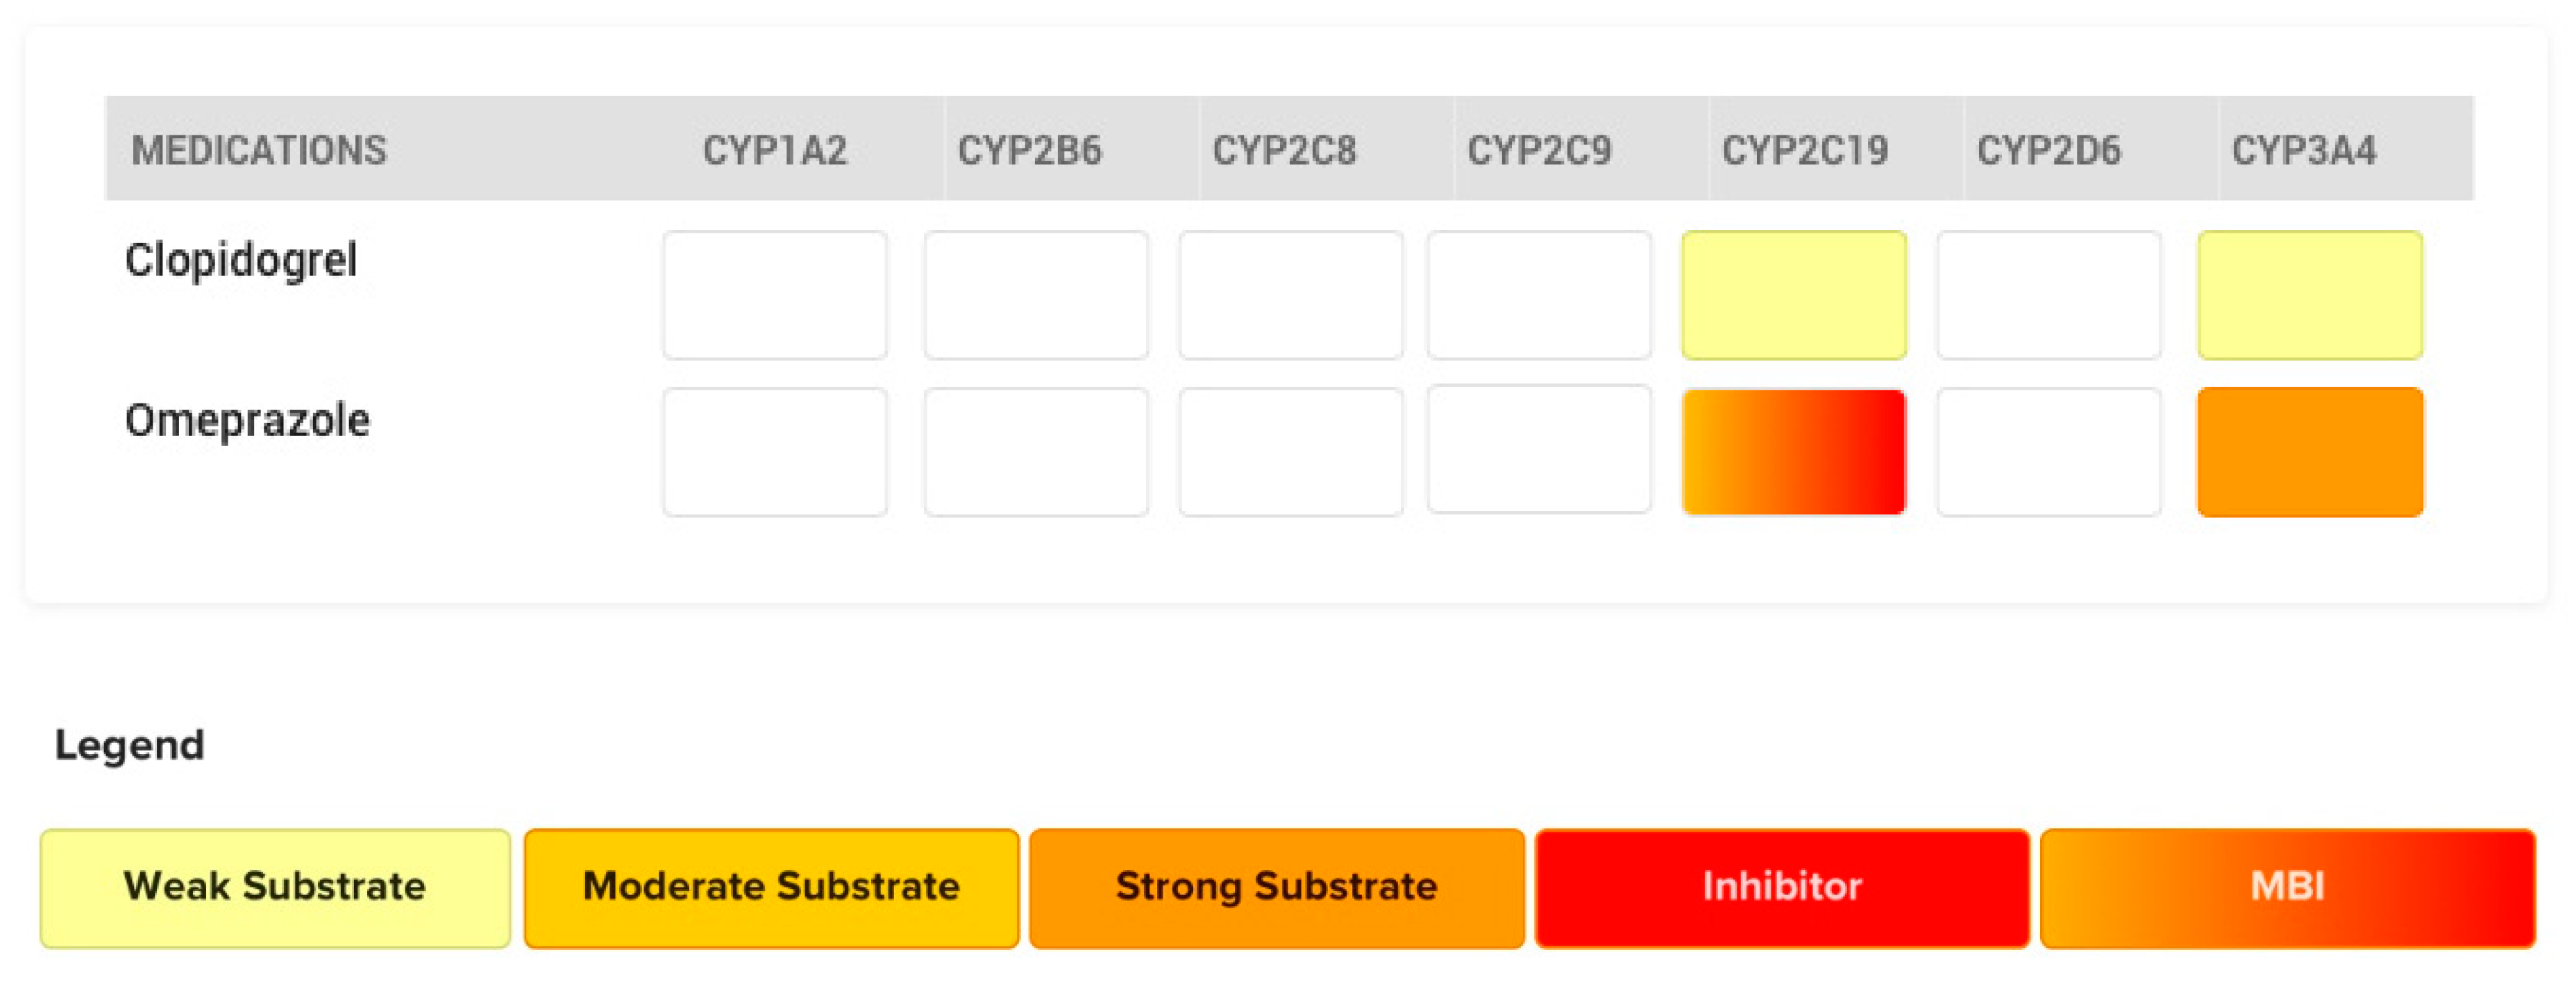Click the Moderate Substrate legend box

pyautogui.click(x=771, y=888)
